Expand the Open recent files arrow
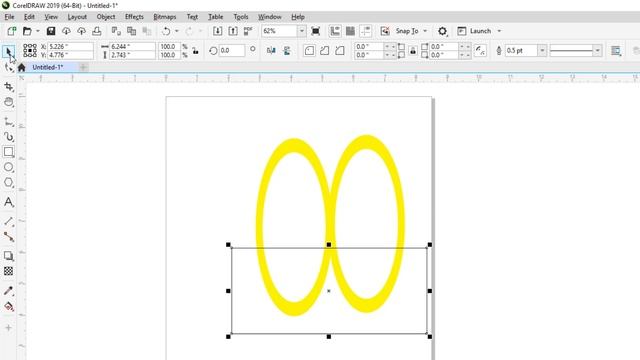 (38, 31)
